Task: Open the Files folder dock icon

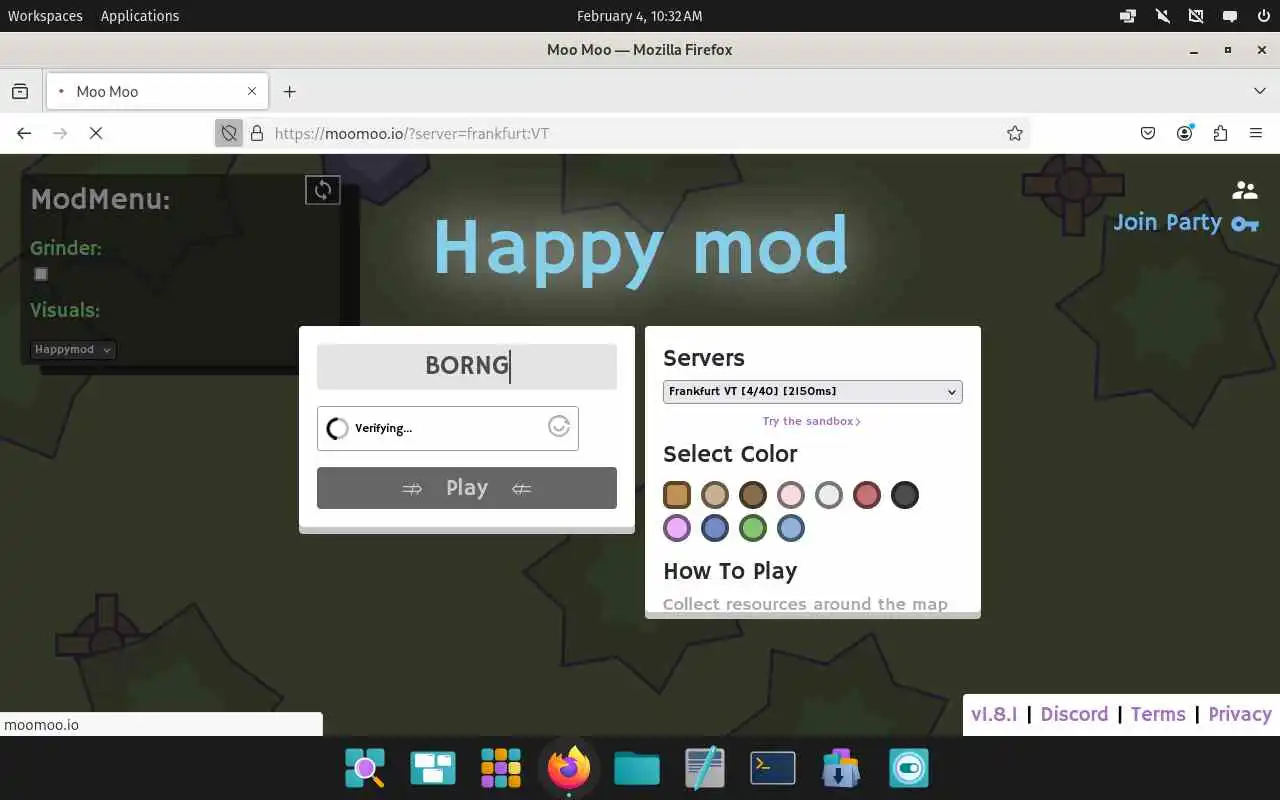Action: [637, 768]
